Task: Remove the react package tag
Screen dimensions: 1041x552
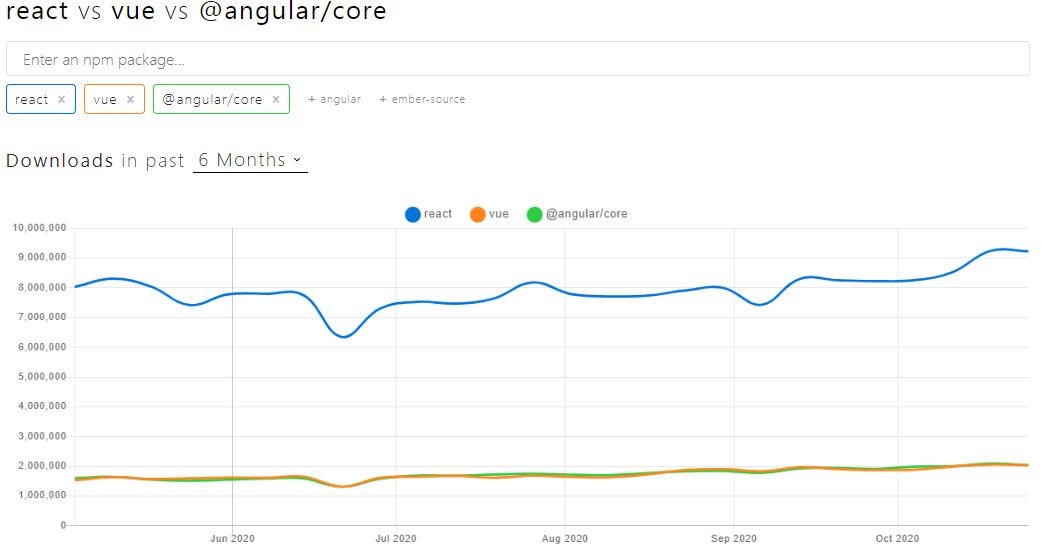Action: 62,100
